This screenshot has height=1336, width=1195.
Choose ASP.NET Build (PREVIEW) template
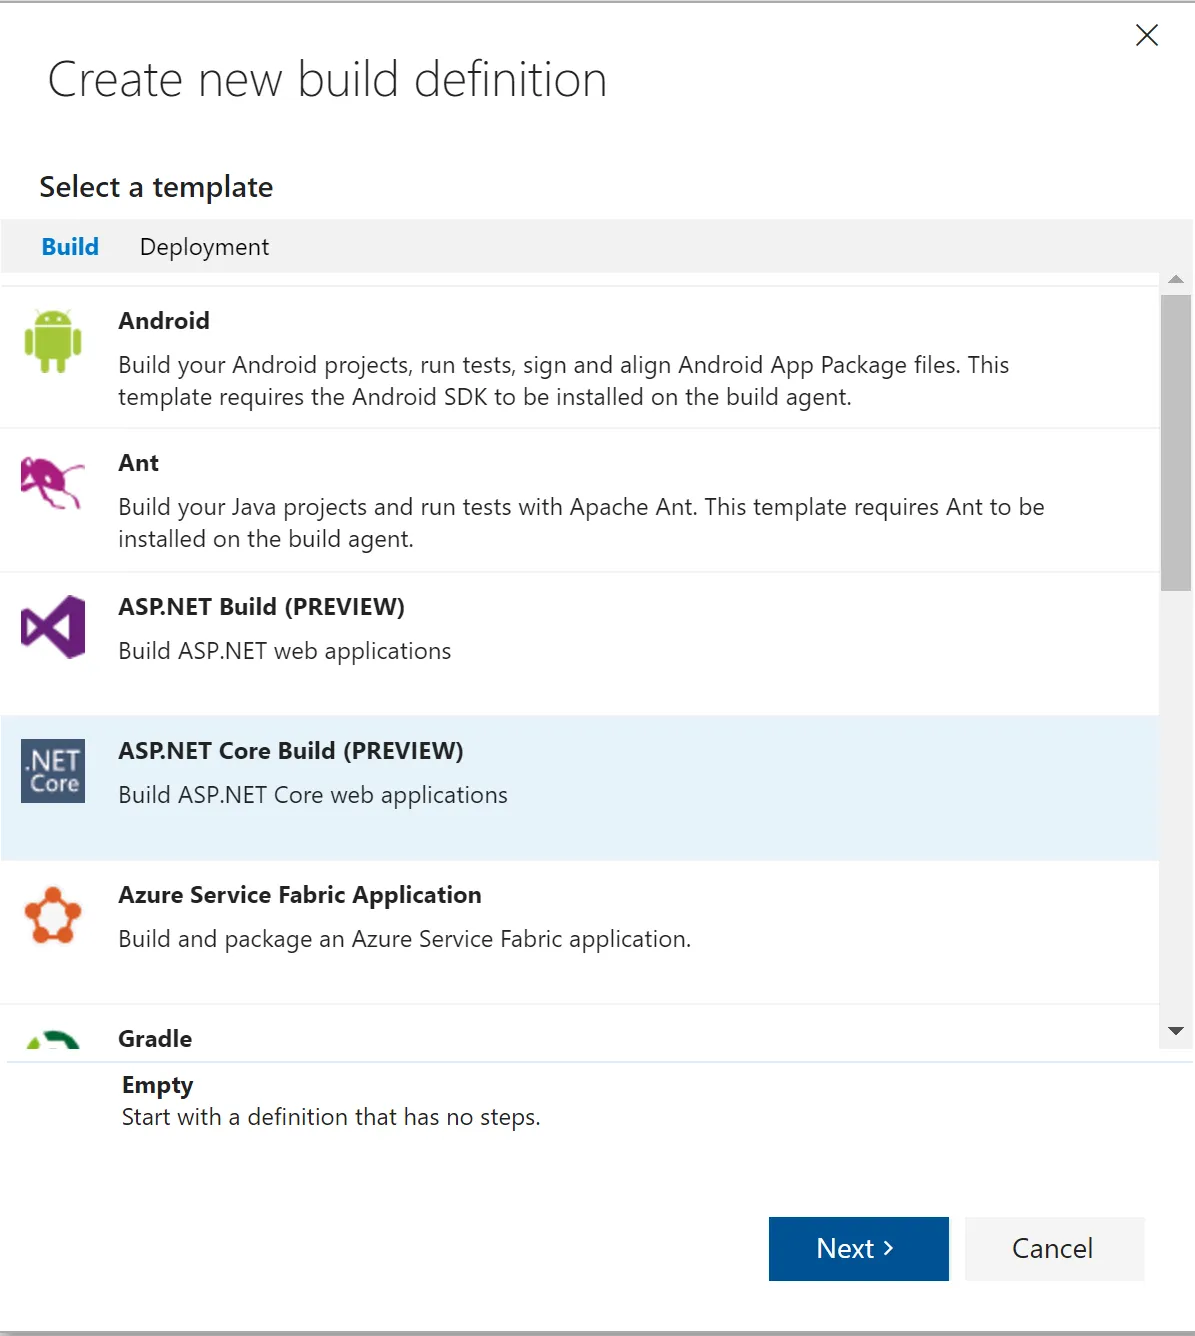[x=579, y=644]
